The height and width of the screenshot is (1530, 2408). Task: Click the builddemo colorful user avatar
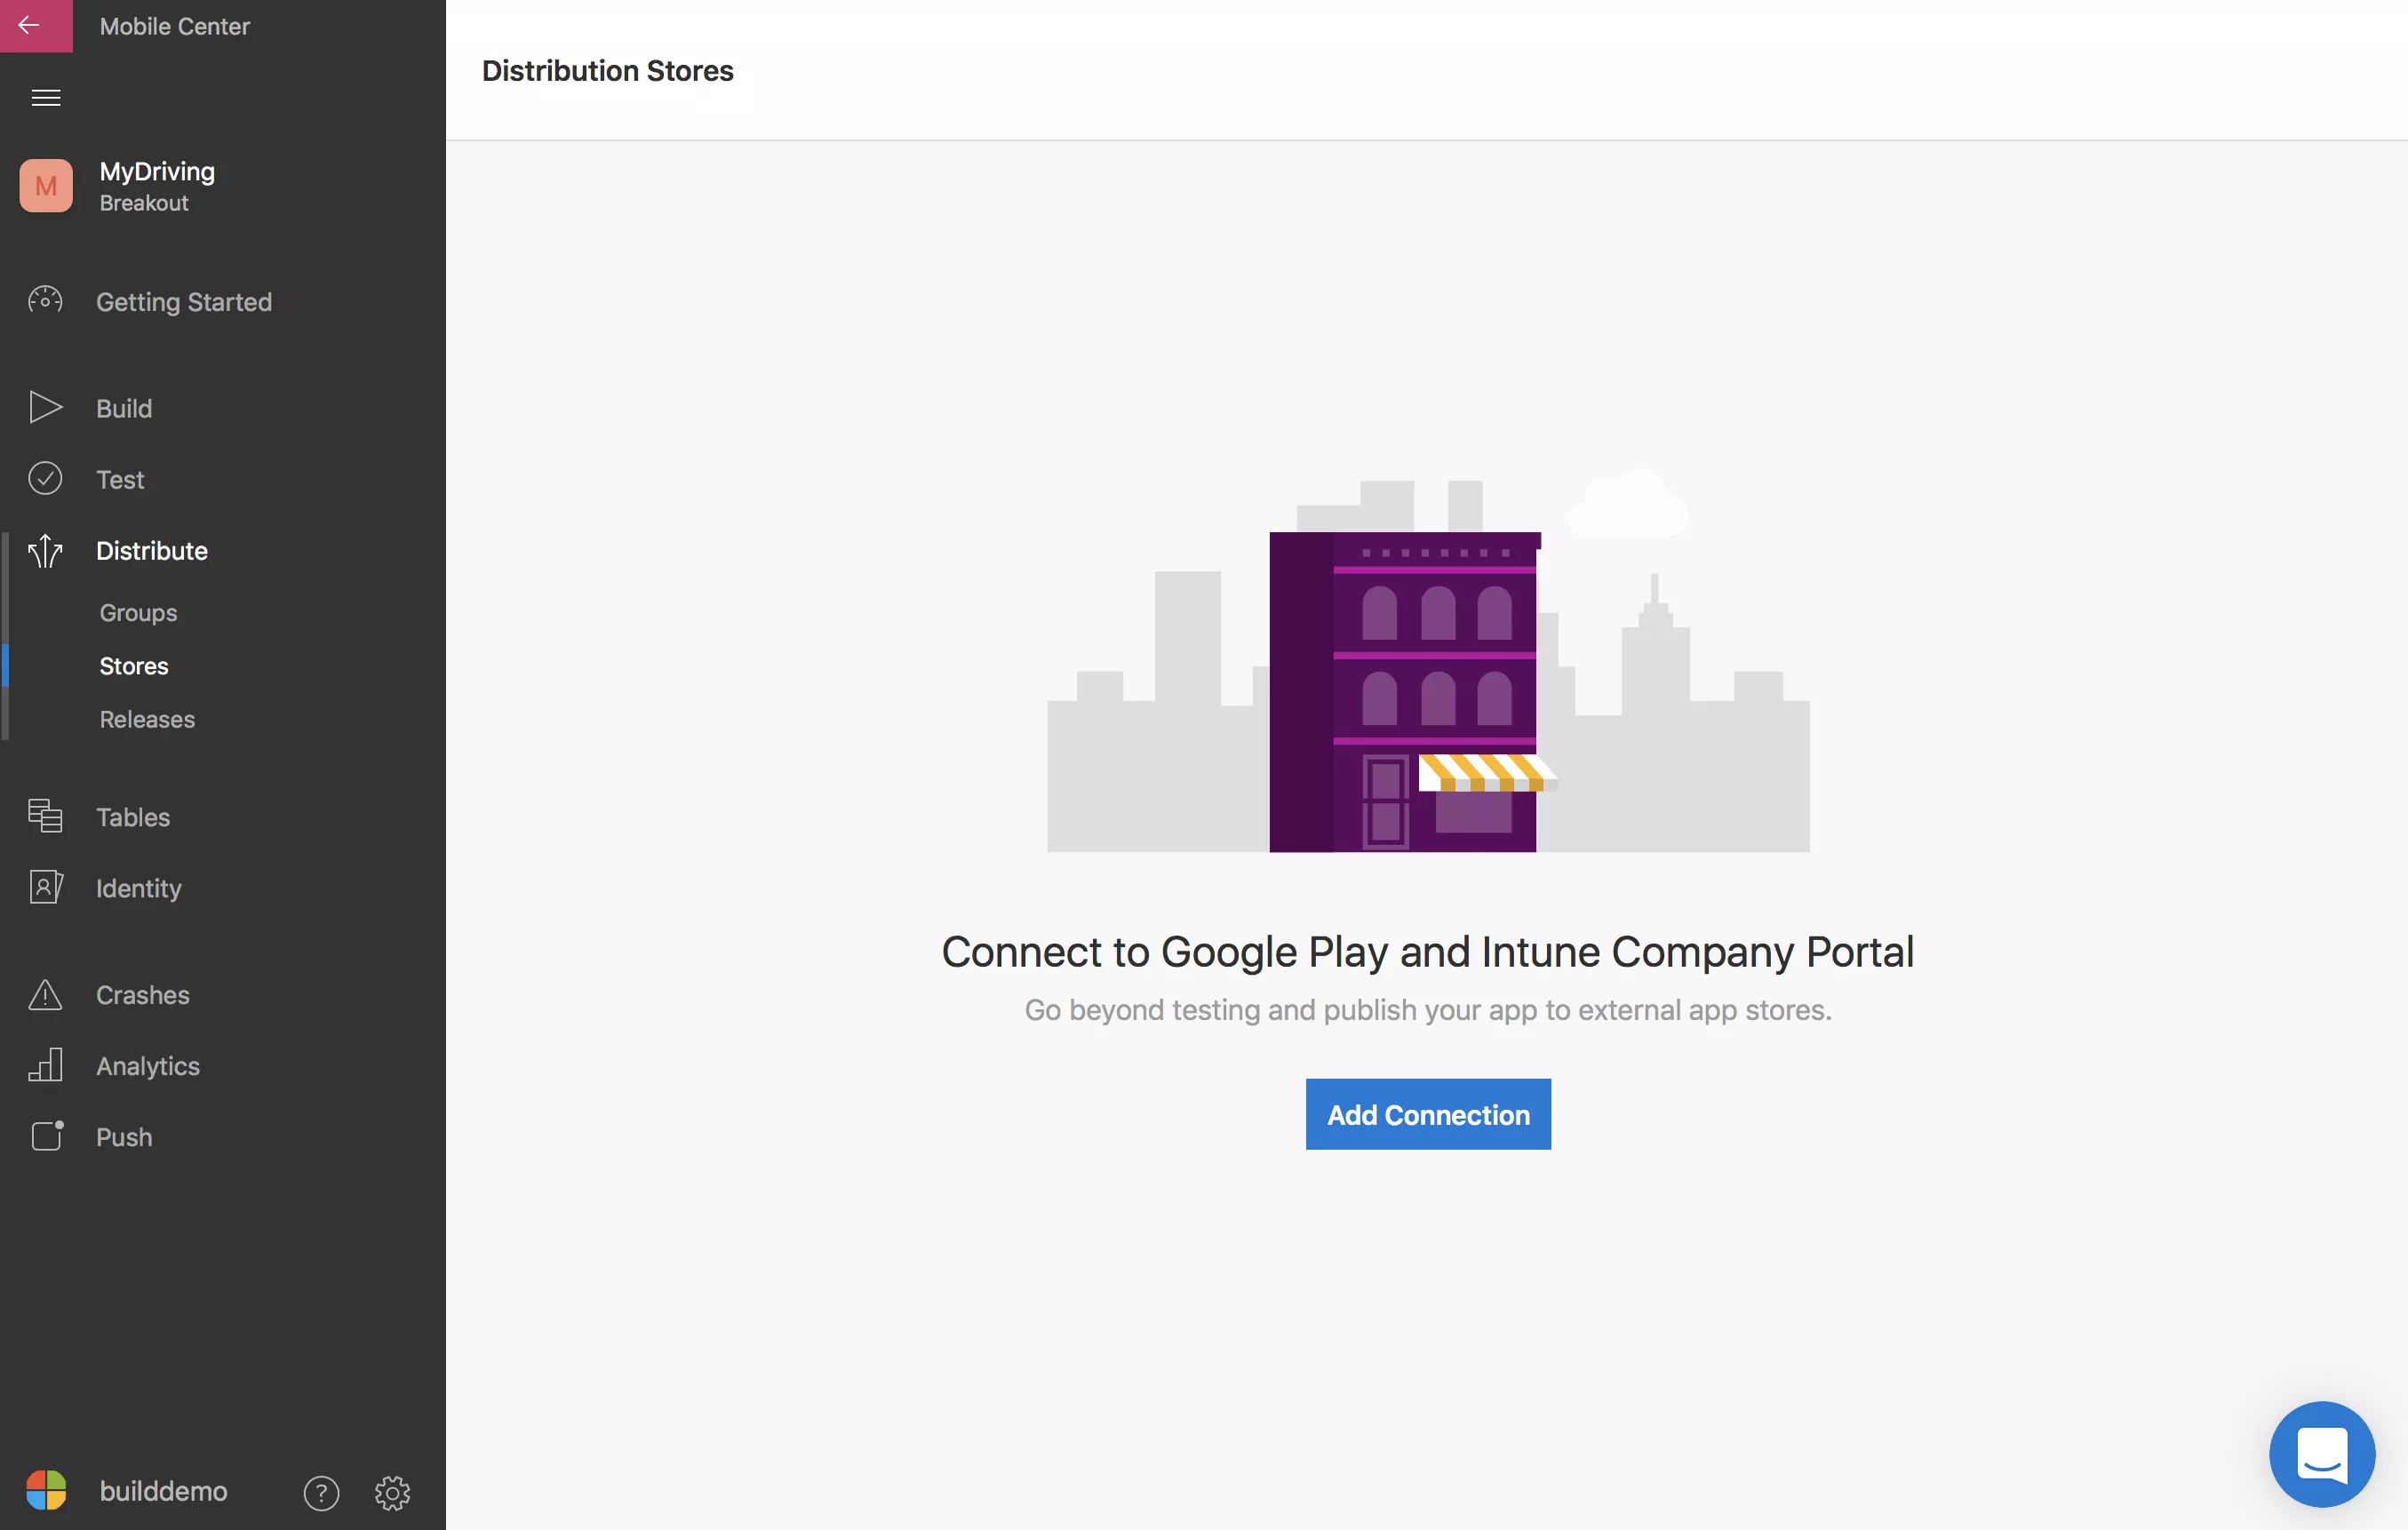pos(46,1490)
